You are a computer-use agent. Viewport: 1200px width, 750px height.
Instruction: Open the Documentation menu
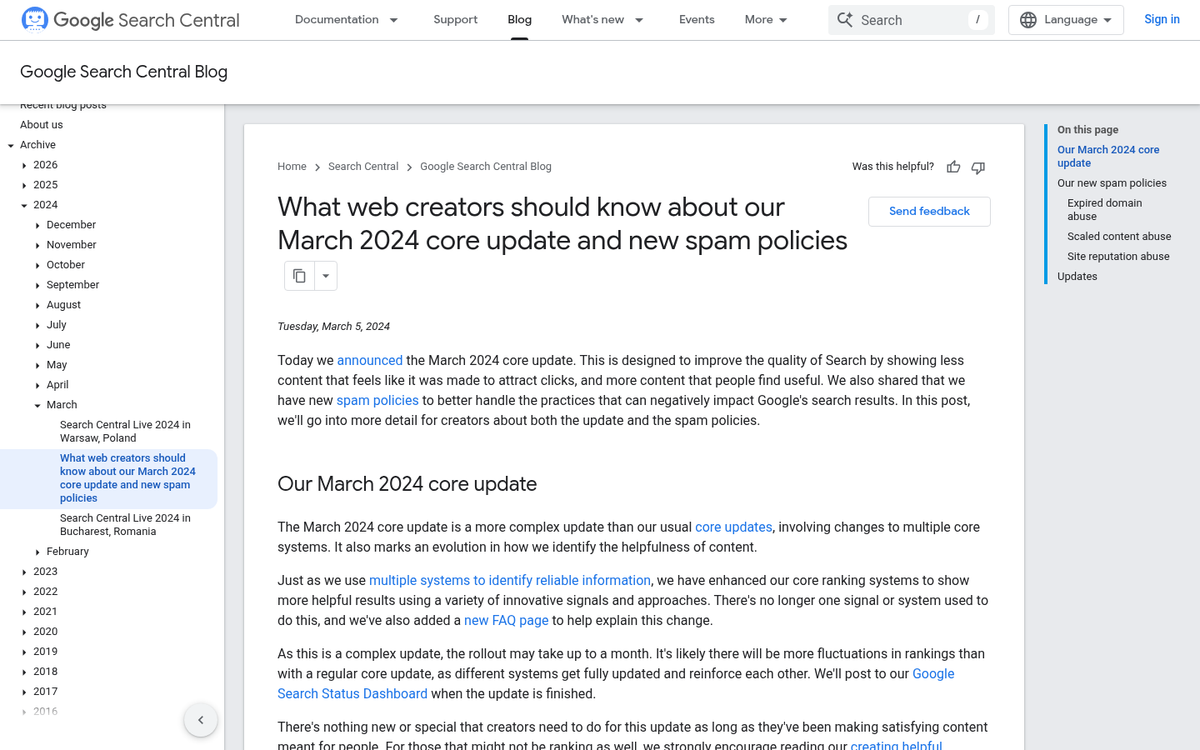pos(347,20)
